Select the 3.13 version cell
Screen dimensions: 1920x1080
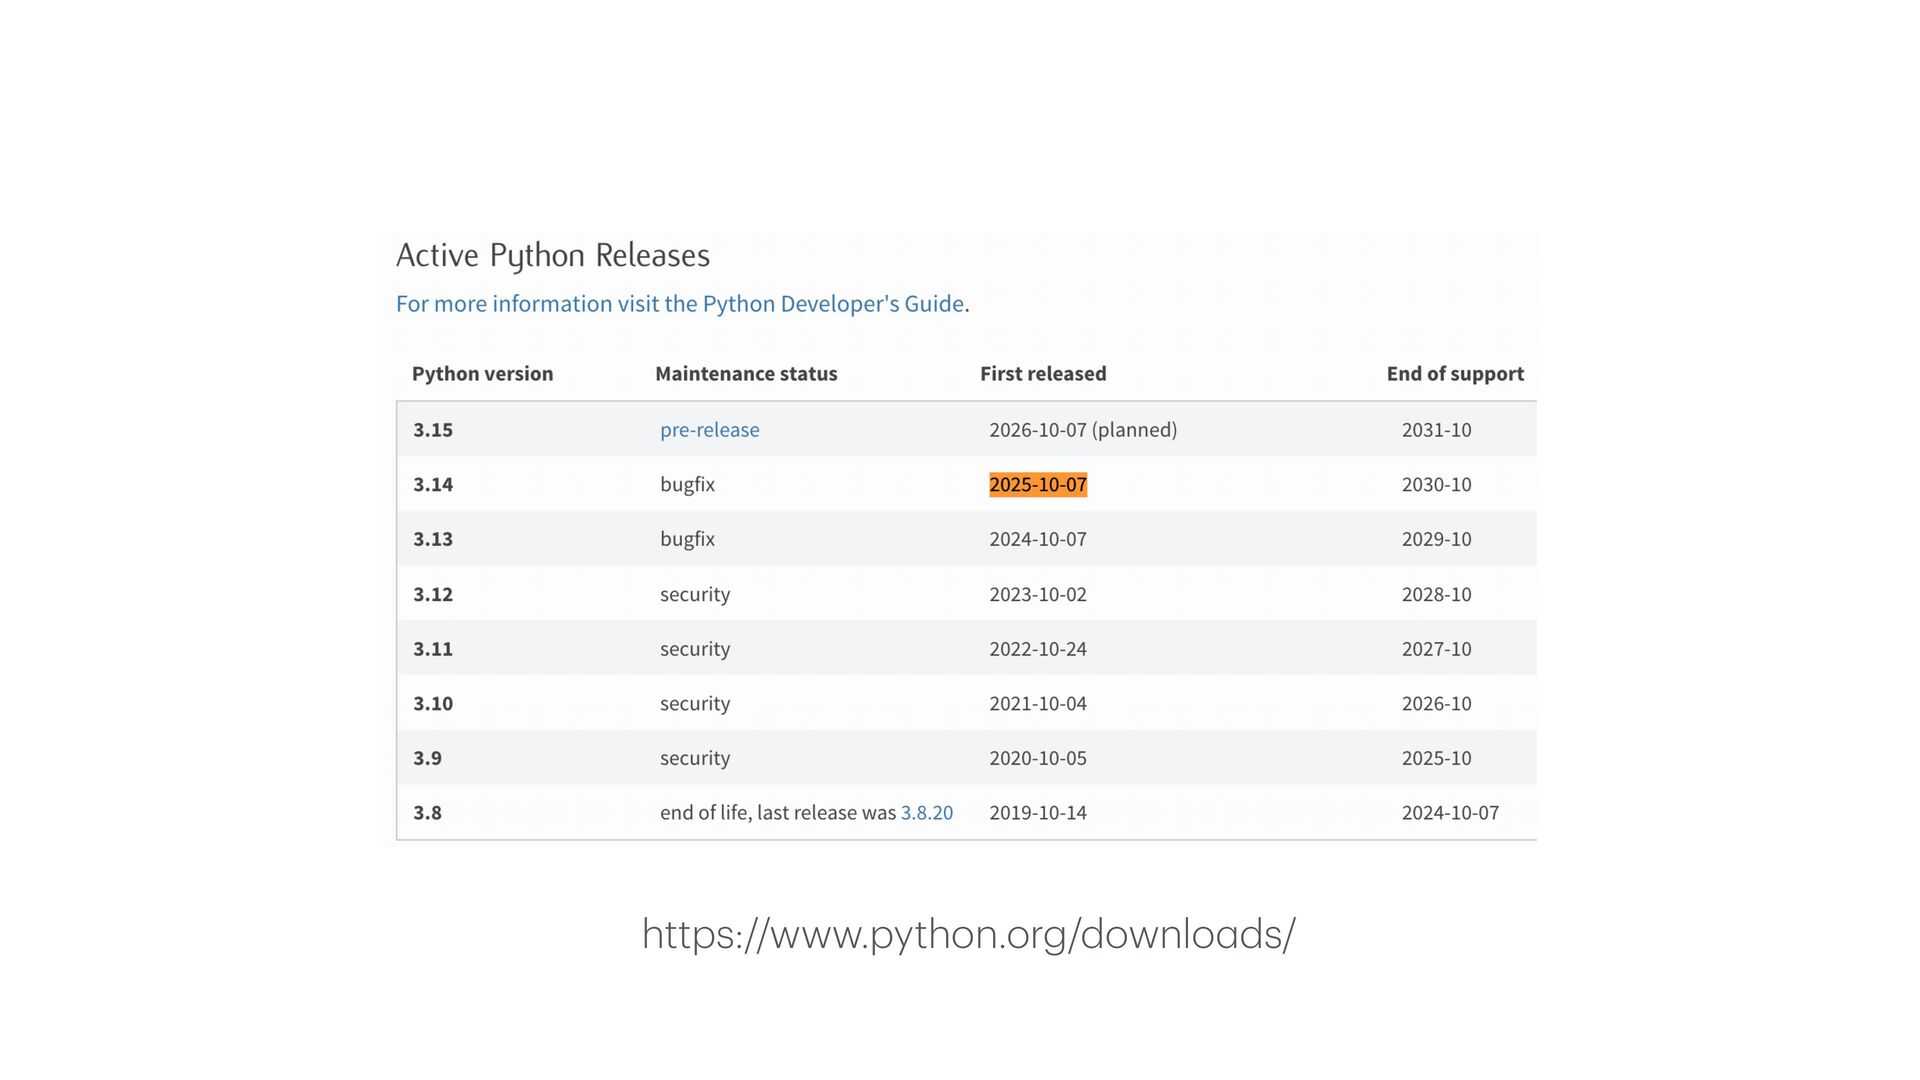[433, 539]
